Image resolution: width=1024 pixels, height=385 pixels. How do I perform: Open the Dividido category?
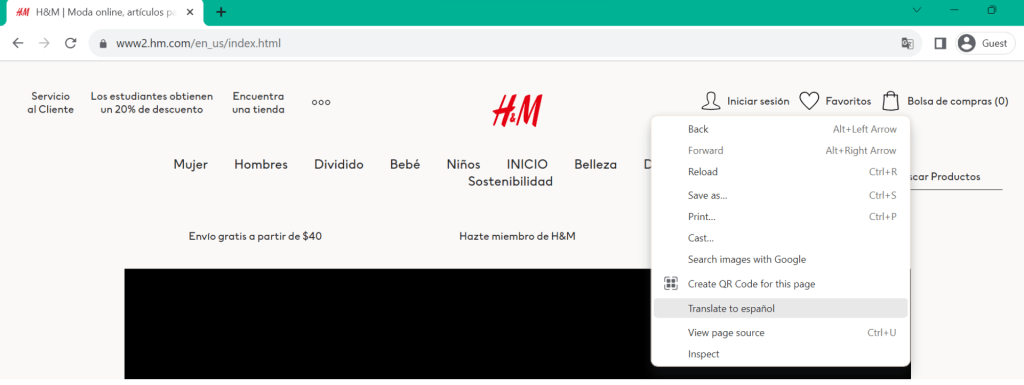tap(338, 164)
